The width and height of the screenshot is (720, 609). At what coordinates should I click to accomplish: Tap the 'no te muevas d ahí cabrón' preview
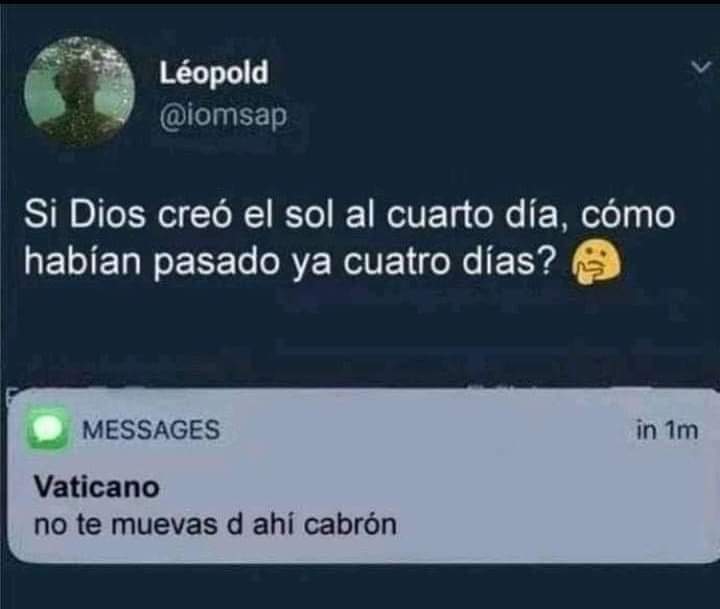pyautogui.click(x=215, y=524)
